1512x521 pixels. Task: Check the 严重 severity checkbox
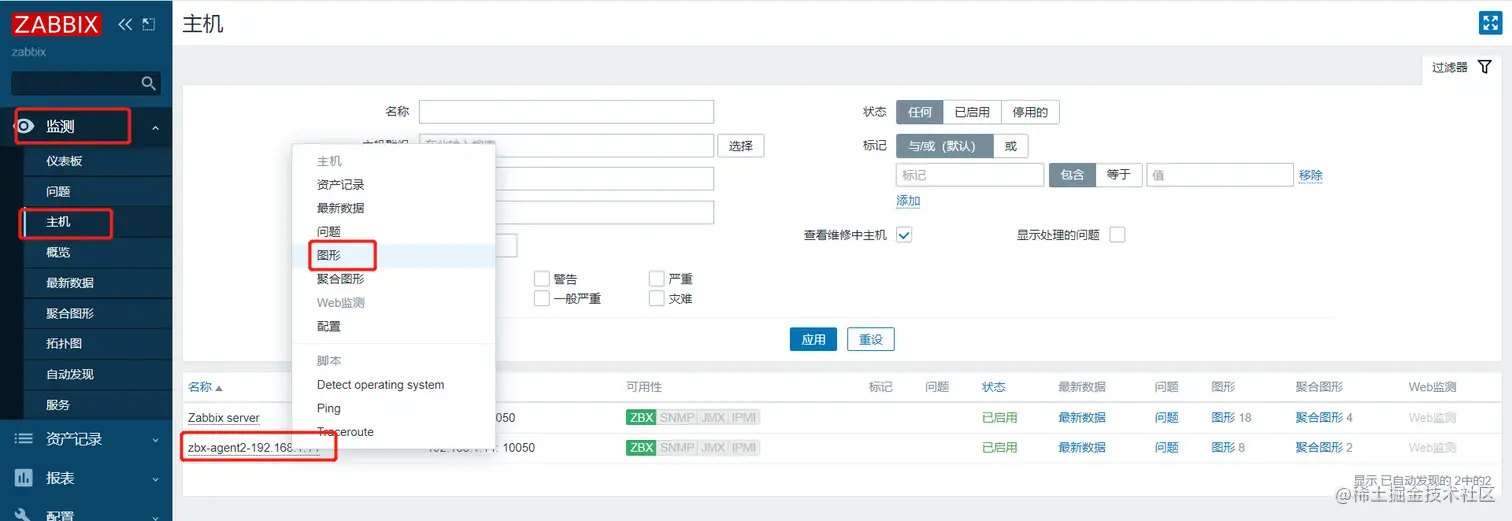(x=656, y=279)
